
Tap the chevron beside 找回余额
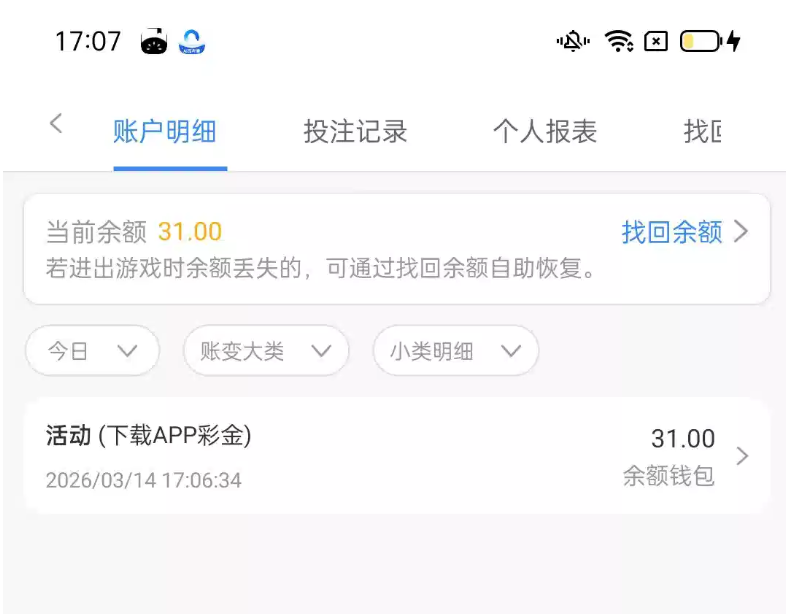[x=741, y=232]
